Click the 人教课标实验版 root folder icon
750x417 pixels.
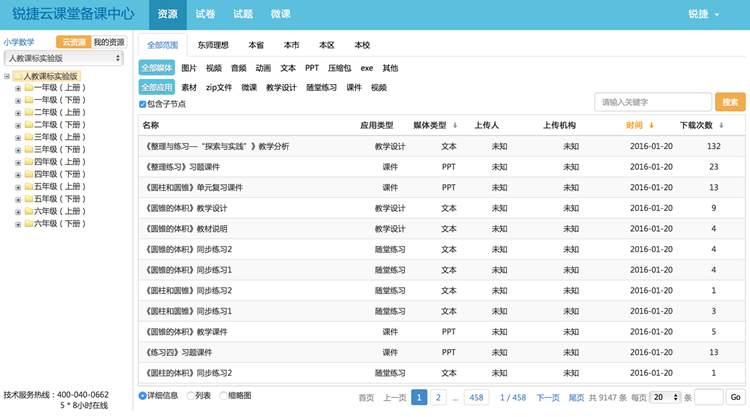(x=17, y=76)
